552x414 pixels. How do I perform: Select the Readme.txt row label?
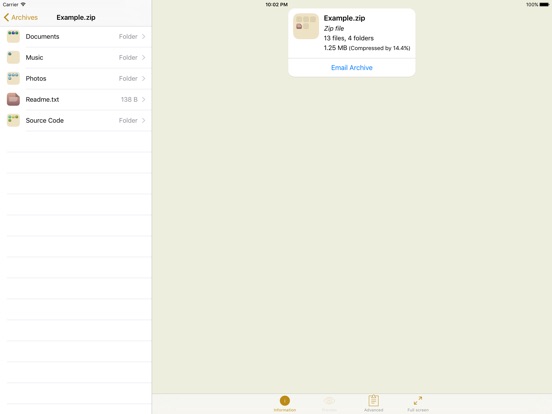[42, 99]
